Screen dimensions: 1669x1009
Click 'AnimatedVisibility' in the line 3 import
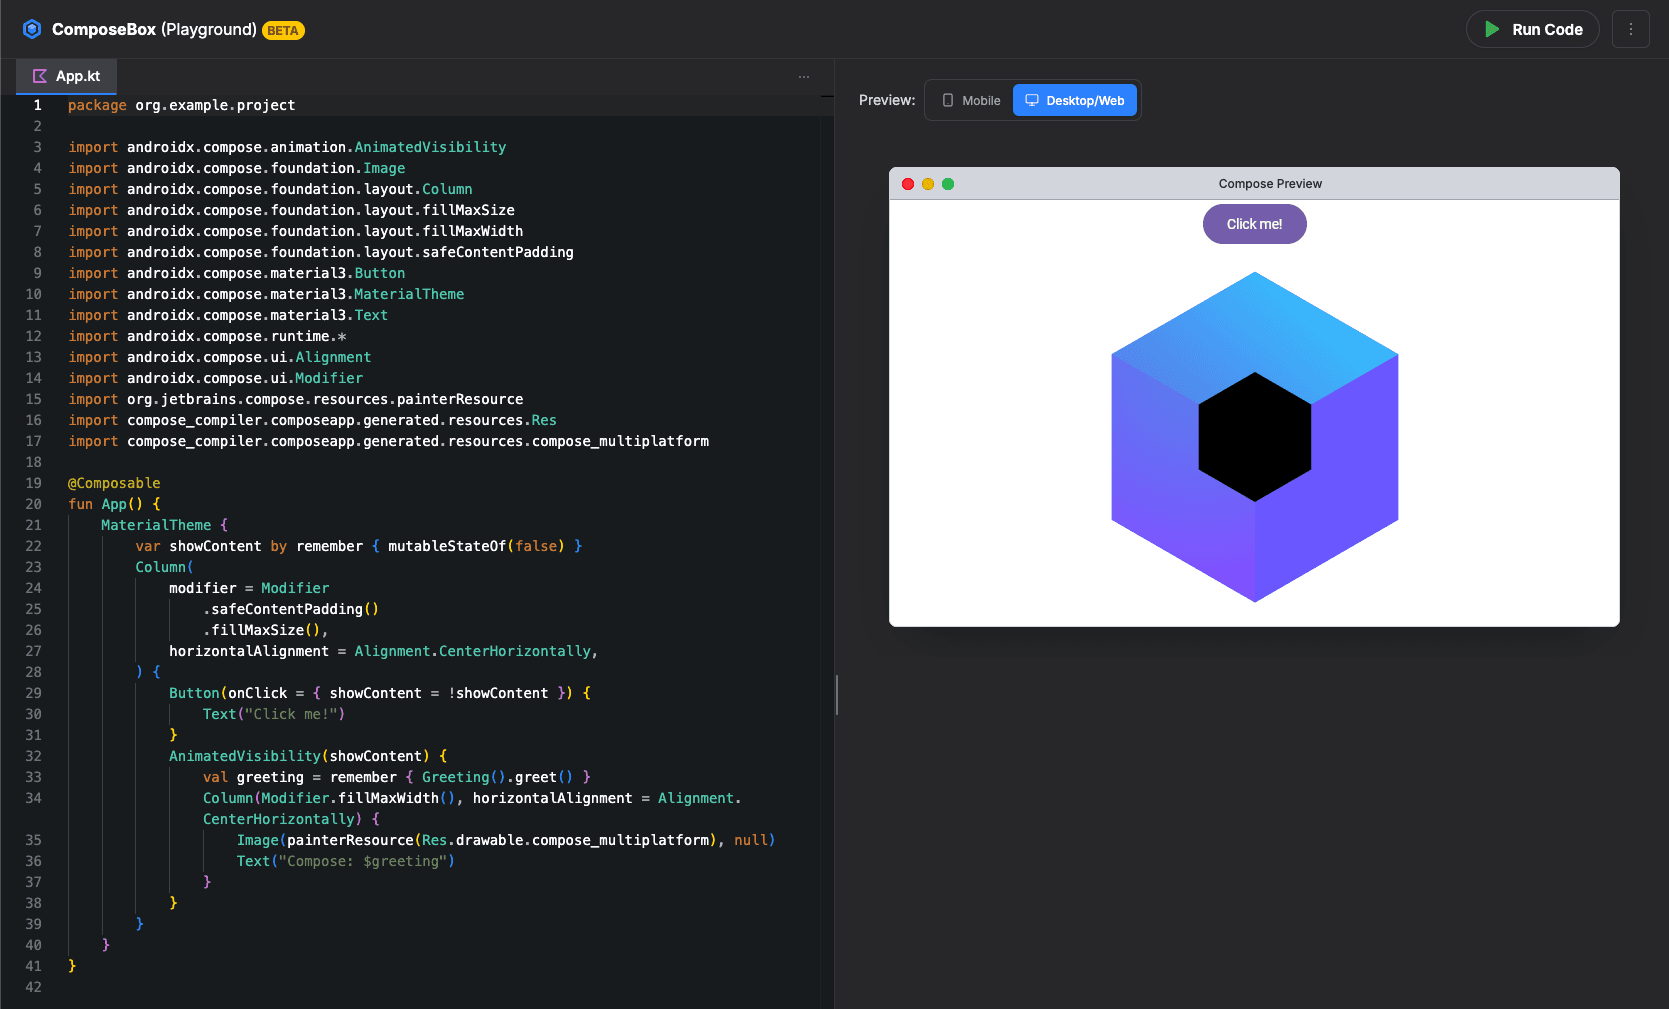click(430, 147)
